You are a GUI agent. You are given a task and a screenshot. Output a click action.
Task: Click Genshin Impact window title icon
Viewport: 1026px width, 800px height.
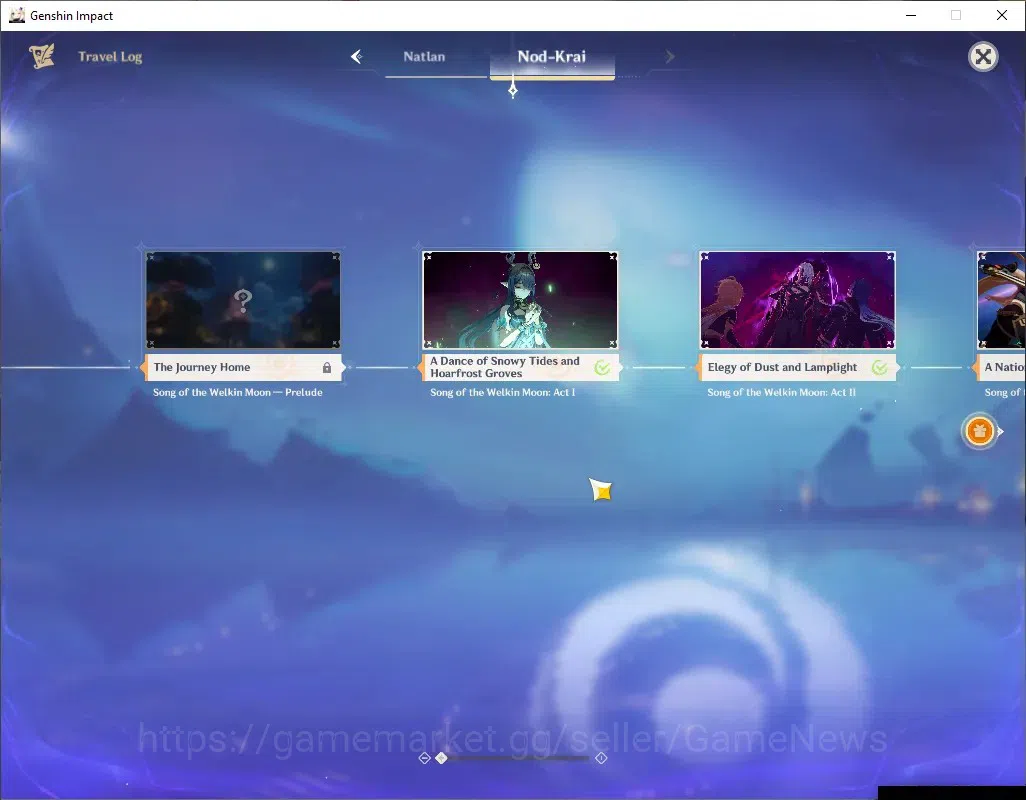(x=16, y=15)
